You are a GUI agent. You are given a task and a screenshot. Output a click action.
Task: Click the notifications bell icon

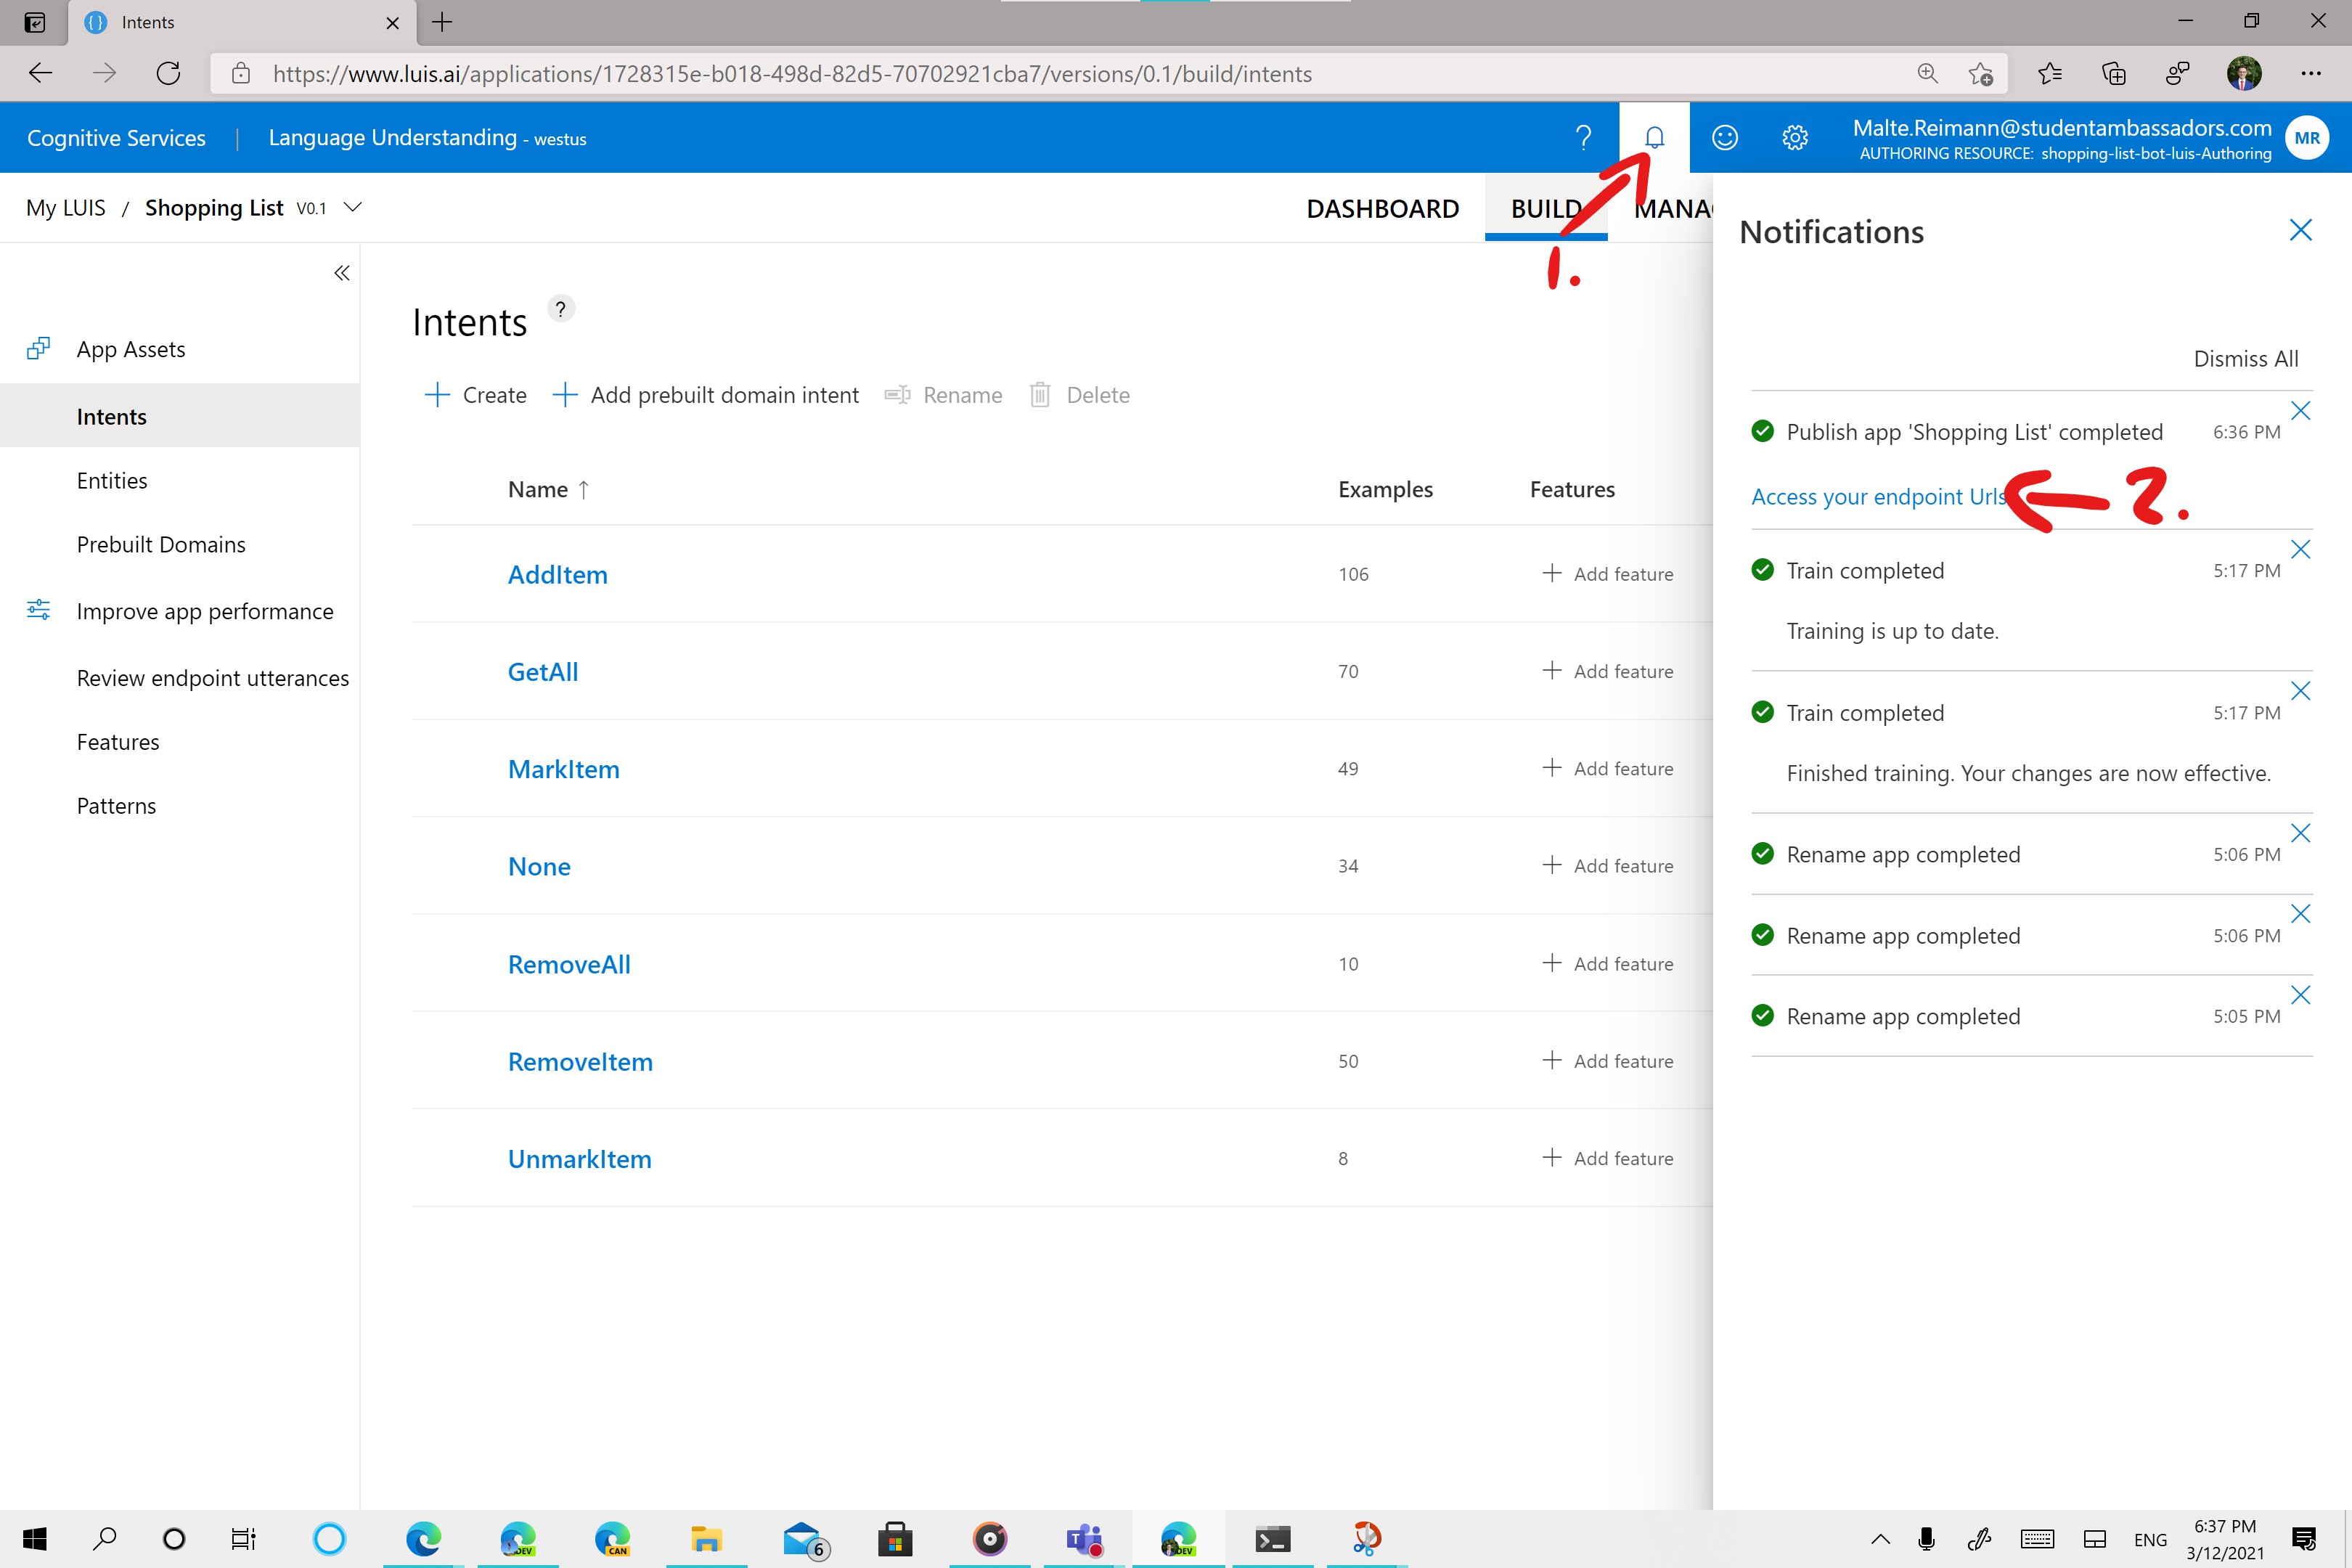point(1654,137)
